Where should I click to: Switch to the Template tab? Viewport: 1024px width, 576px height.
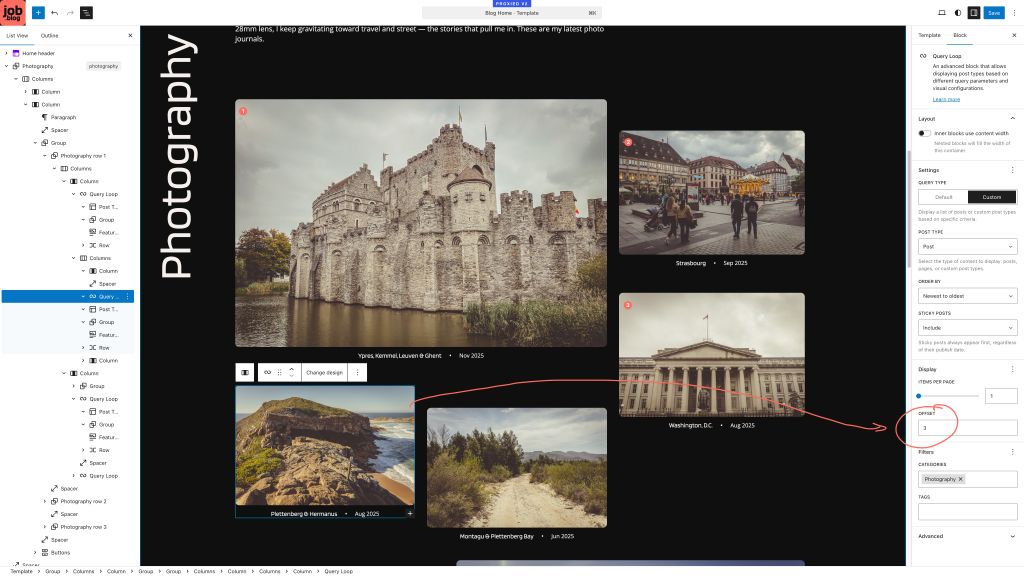(x=930, y=34)
